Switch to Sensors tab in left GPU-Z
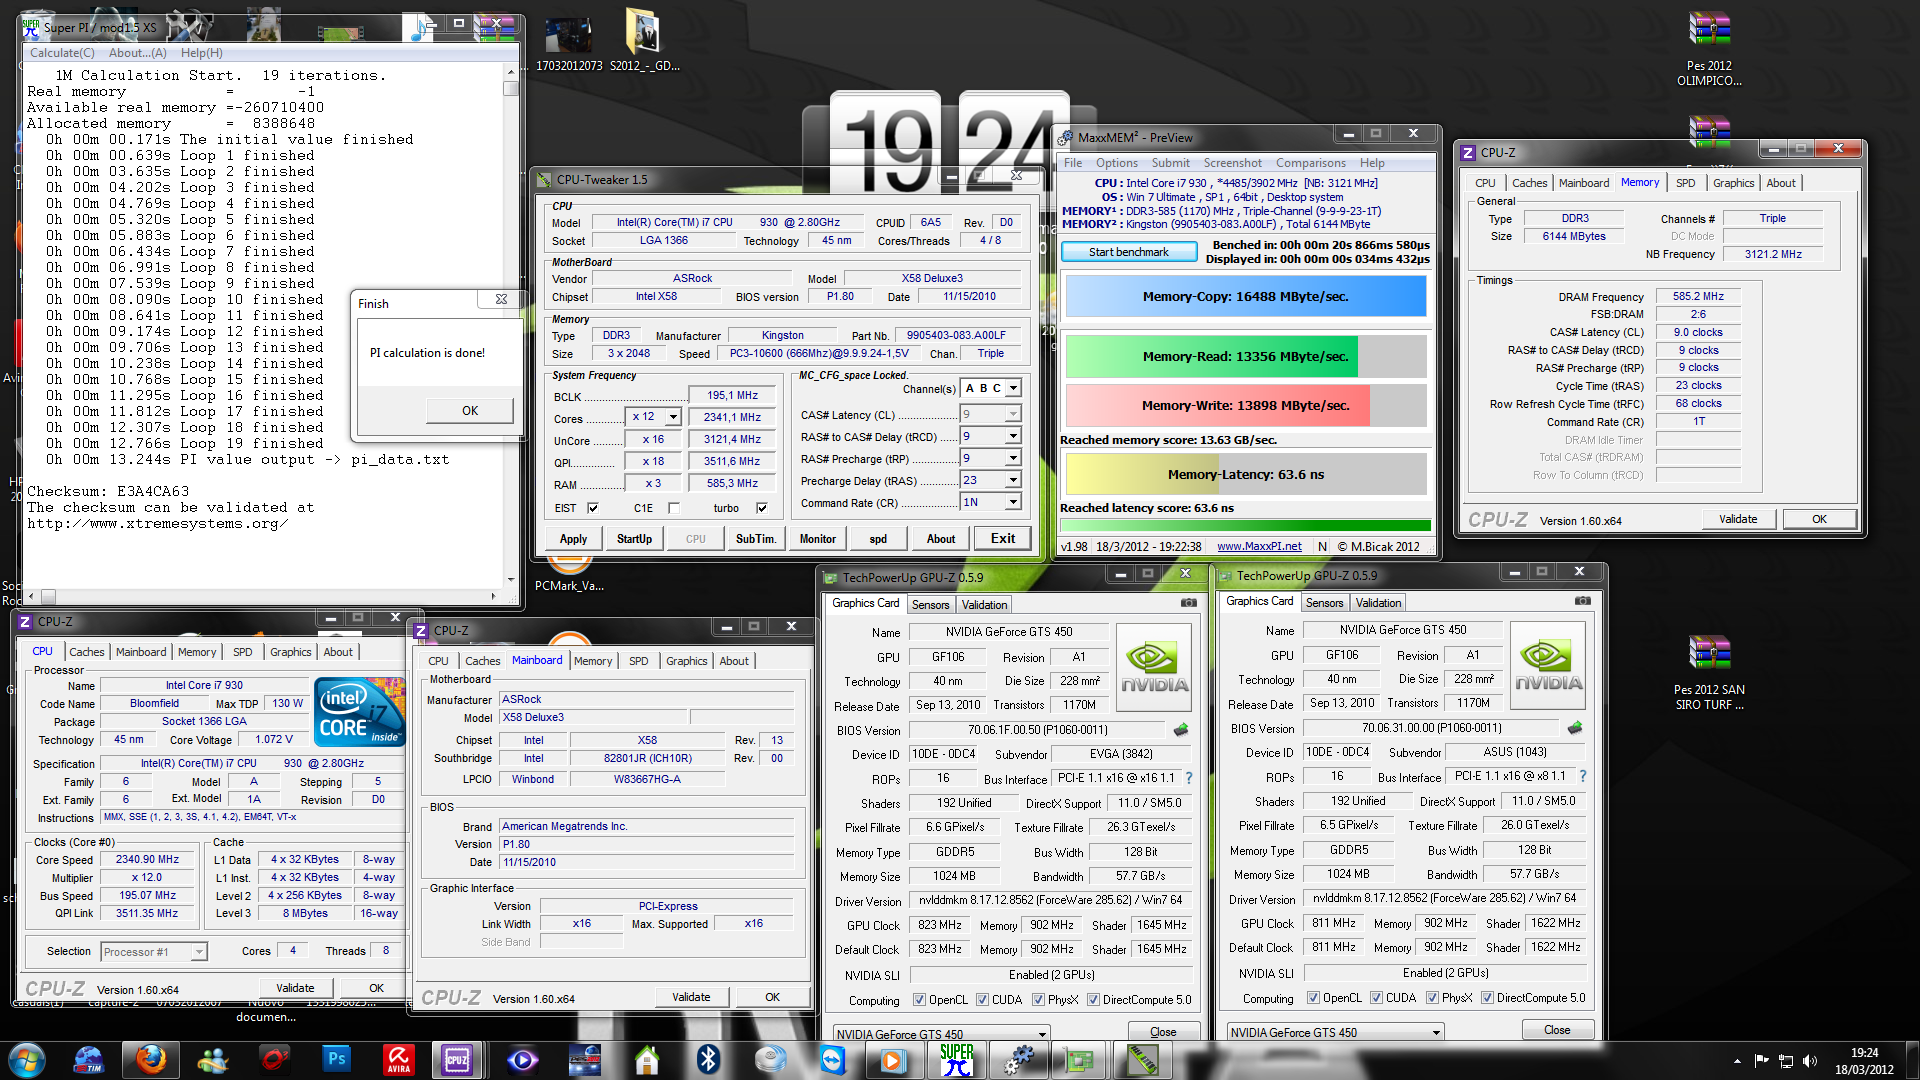 [930, 605]
